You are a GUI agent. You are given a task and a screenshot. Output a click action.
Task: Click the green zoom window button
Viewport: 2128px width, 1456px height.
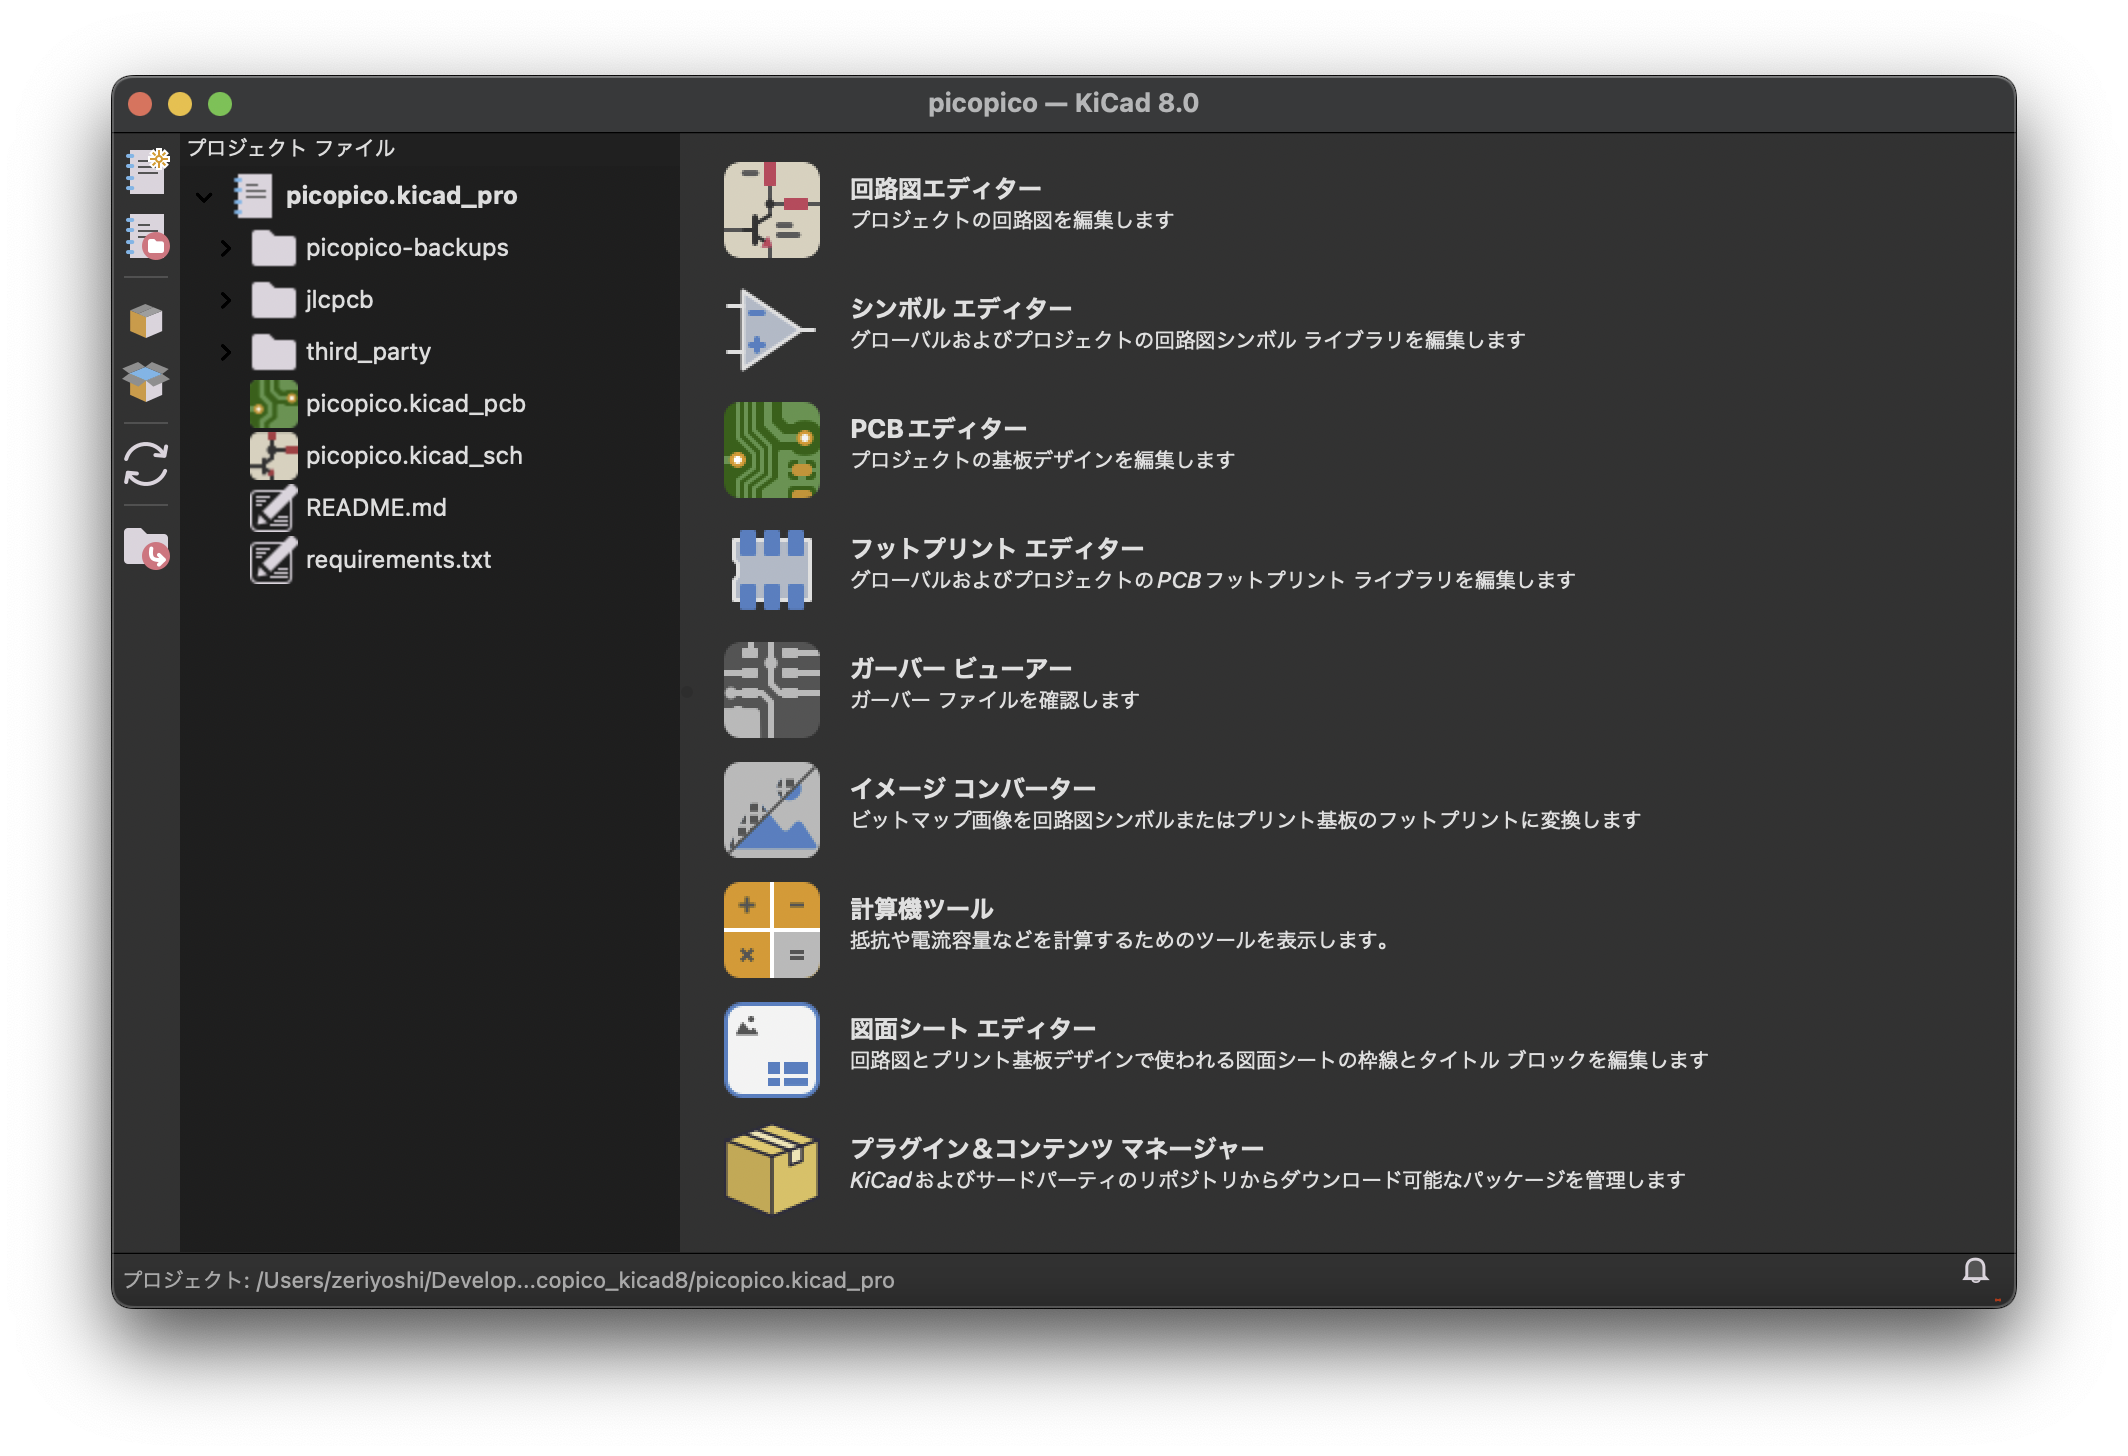[220, 104]
